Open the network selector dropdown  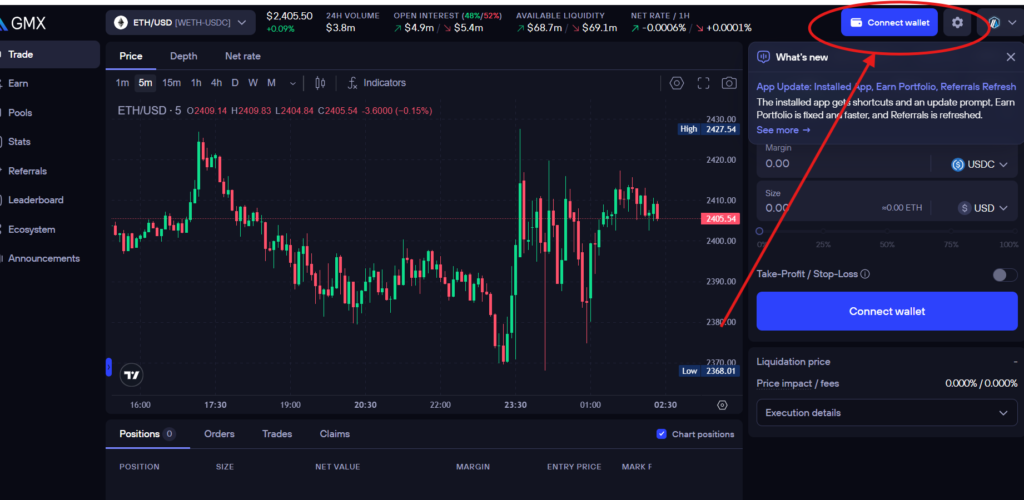click(1000, 23)
